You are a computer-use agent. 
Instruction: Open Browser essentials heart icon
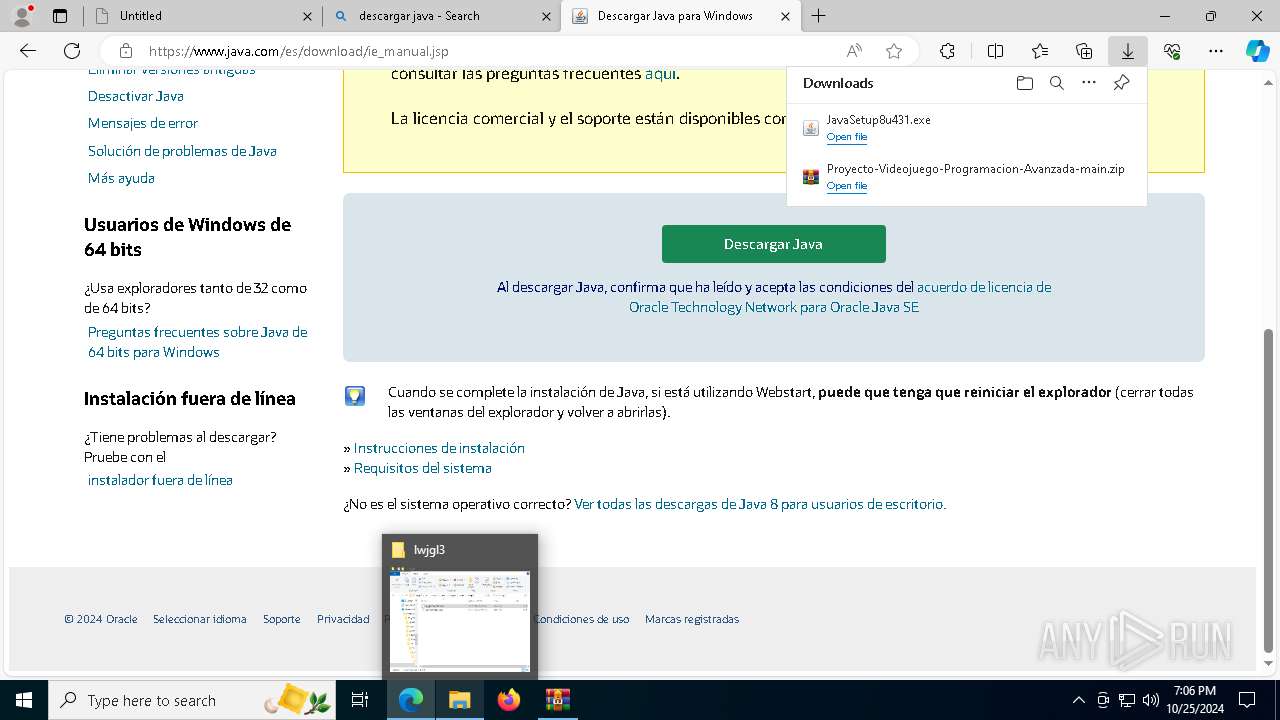1172,51
